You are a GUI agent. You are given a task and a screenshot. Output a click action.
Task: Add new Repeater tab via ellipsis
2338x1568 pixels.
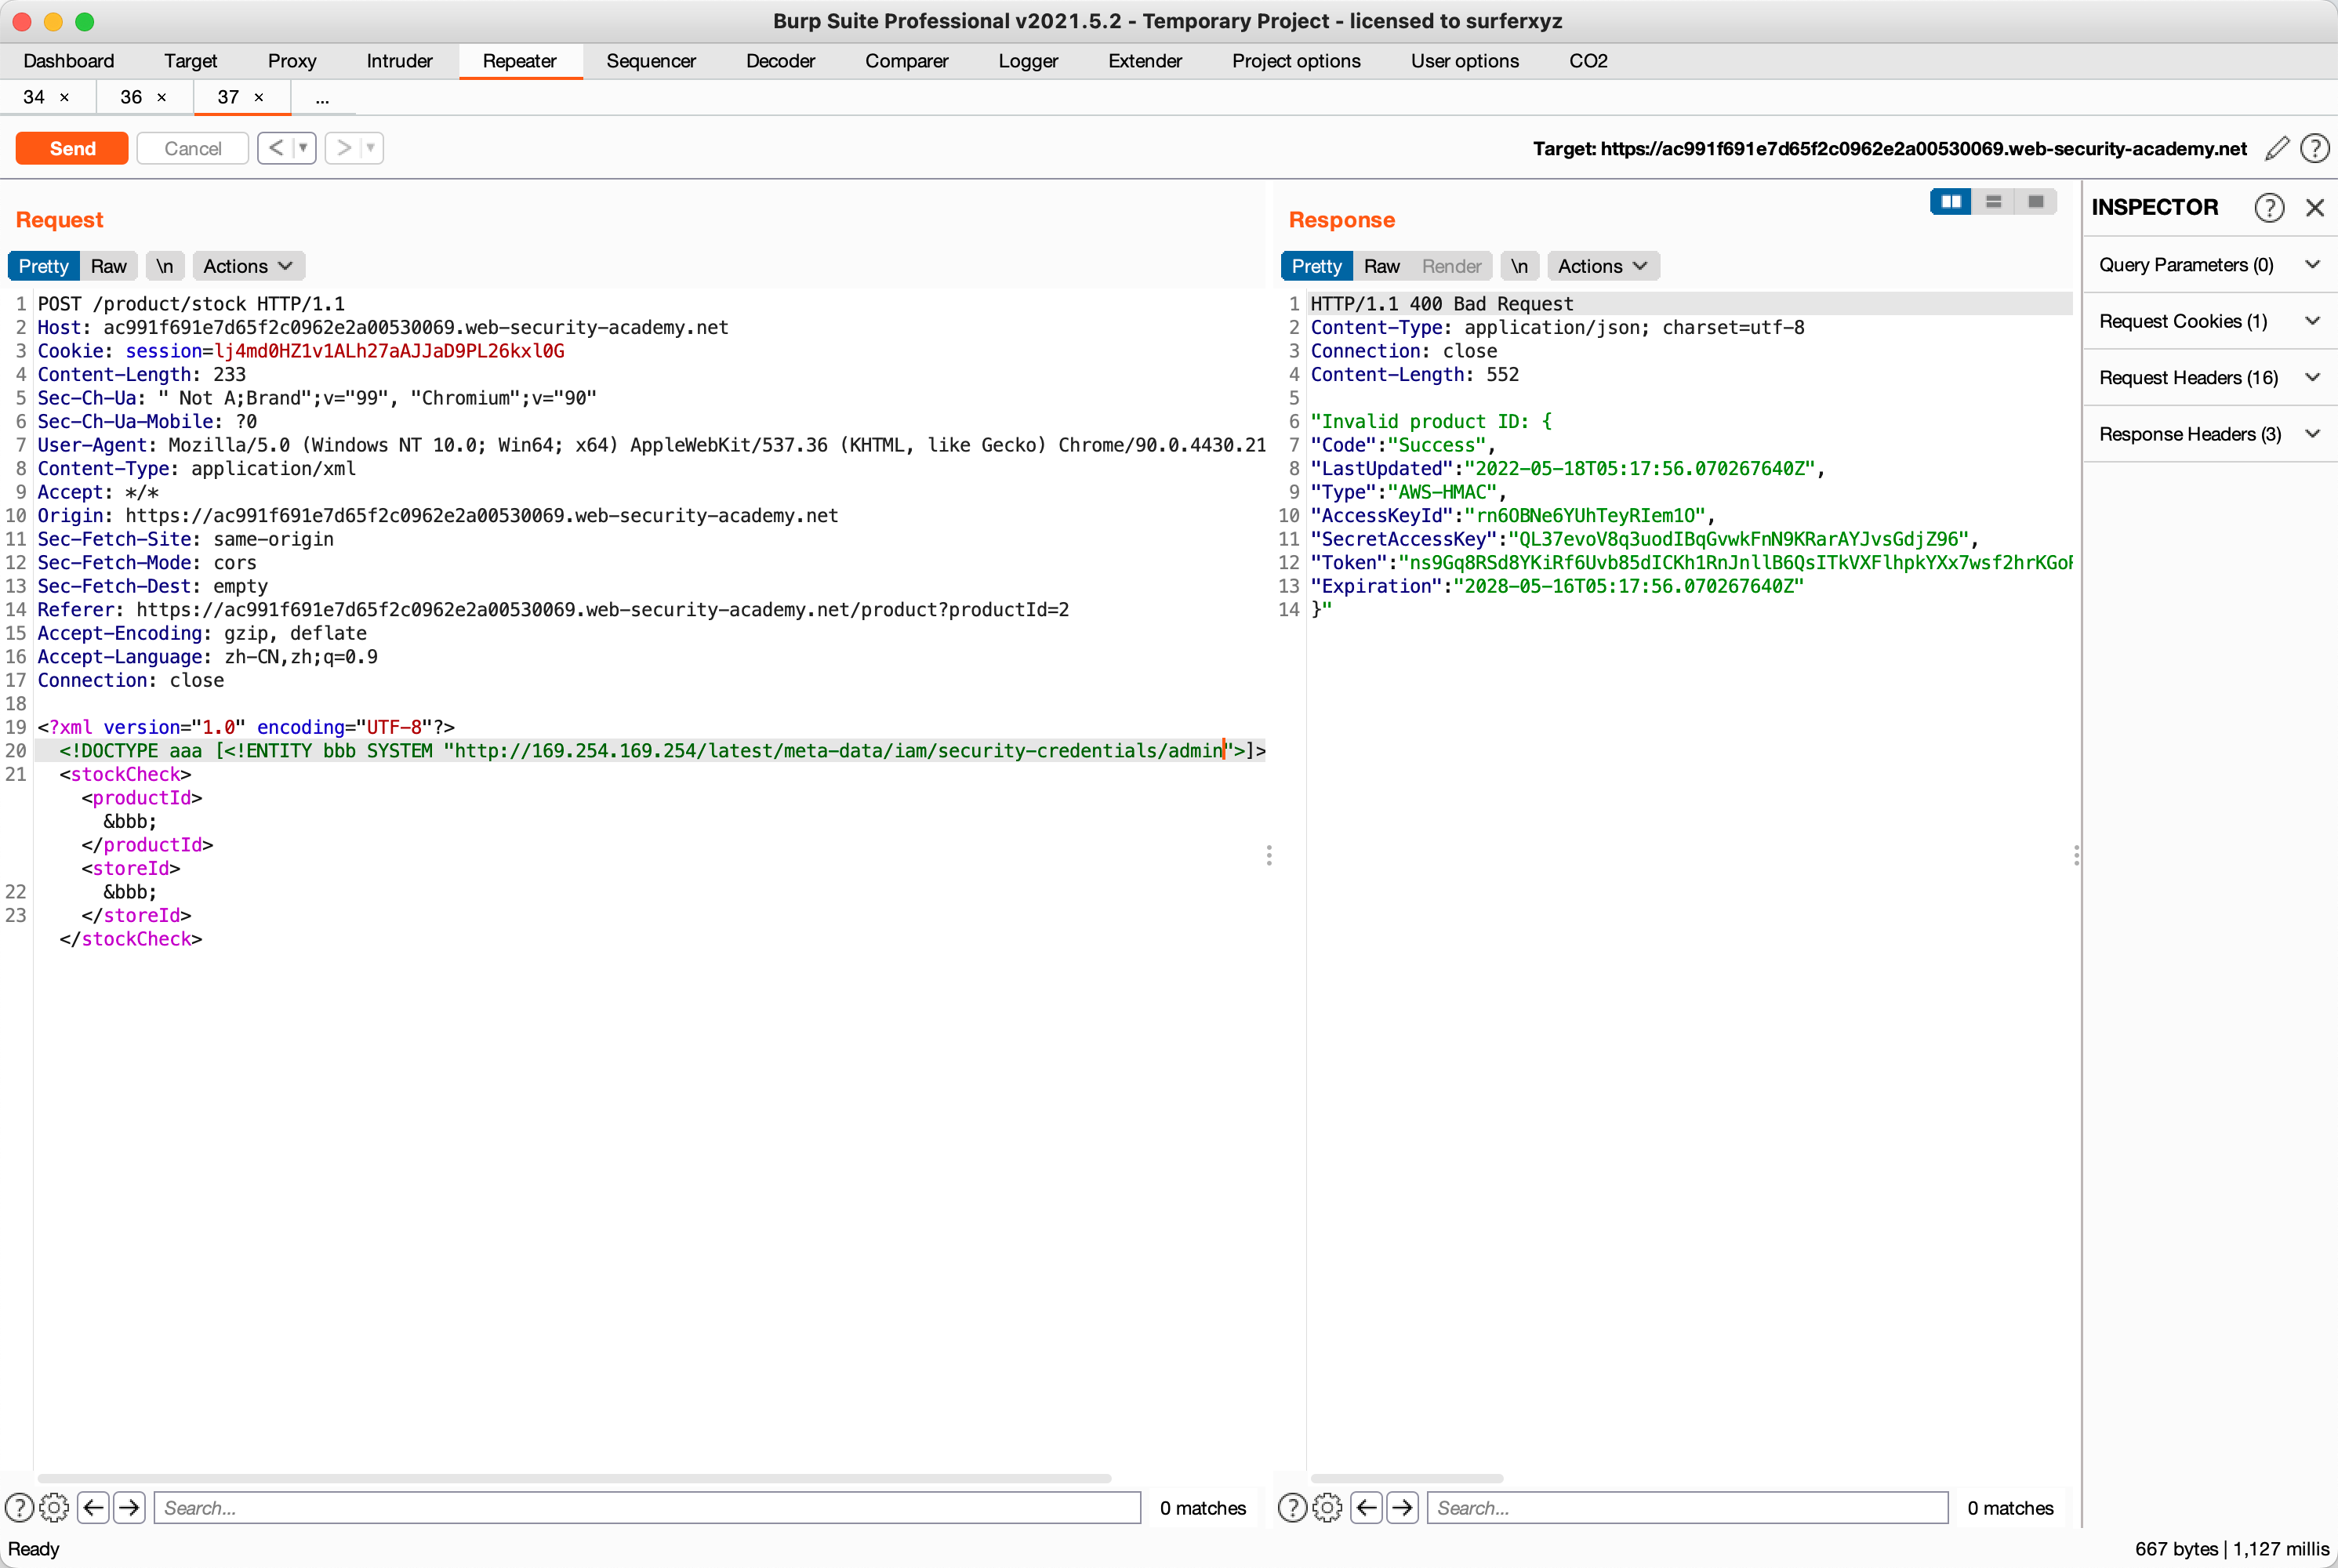(x=322, y=98)
